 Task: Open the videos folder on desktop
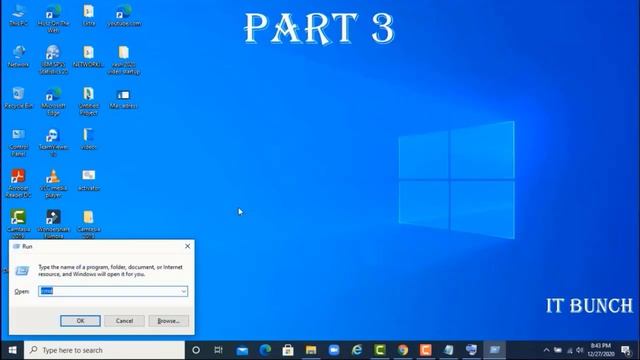pyautogui.click(x=89, y=139)
